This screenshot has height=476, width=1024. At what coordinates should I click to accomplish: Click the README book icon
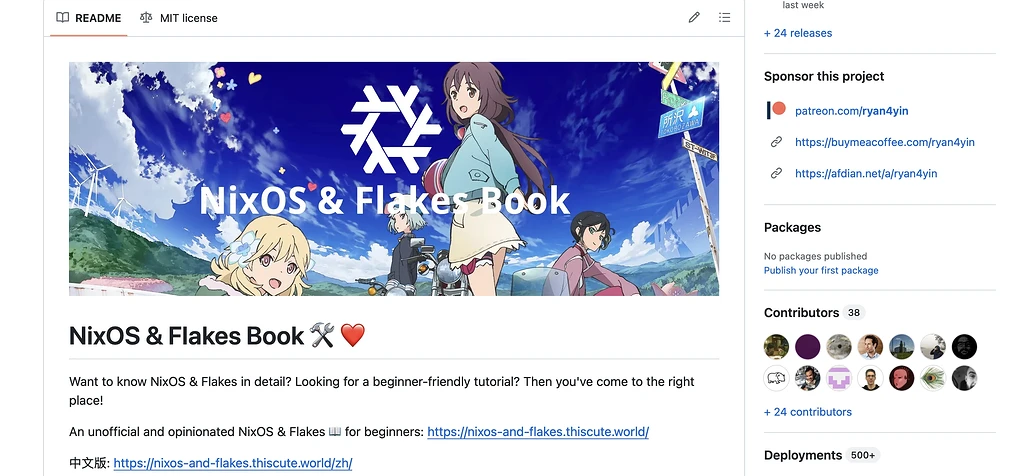coord(63,18)
